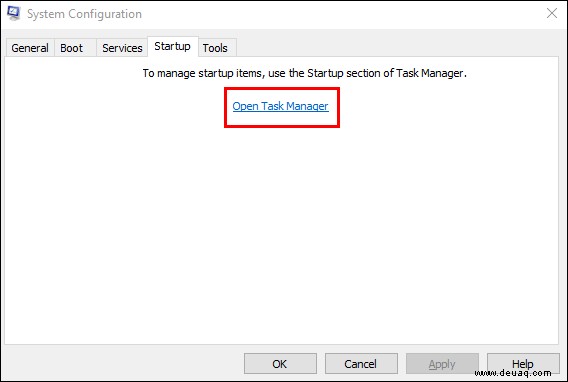The height and width of the screenshot is (382, 568).
Task: Open Help for System Configuration
Action: [523, 364]
